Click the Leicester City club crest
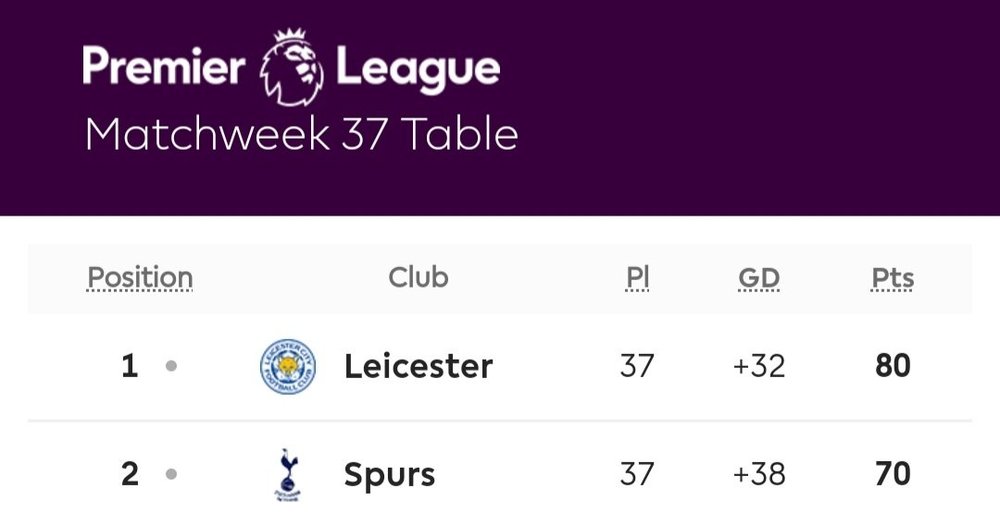Viewport: 1000px width, 525px height. click(288, 366)
